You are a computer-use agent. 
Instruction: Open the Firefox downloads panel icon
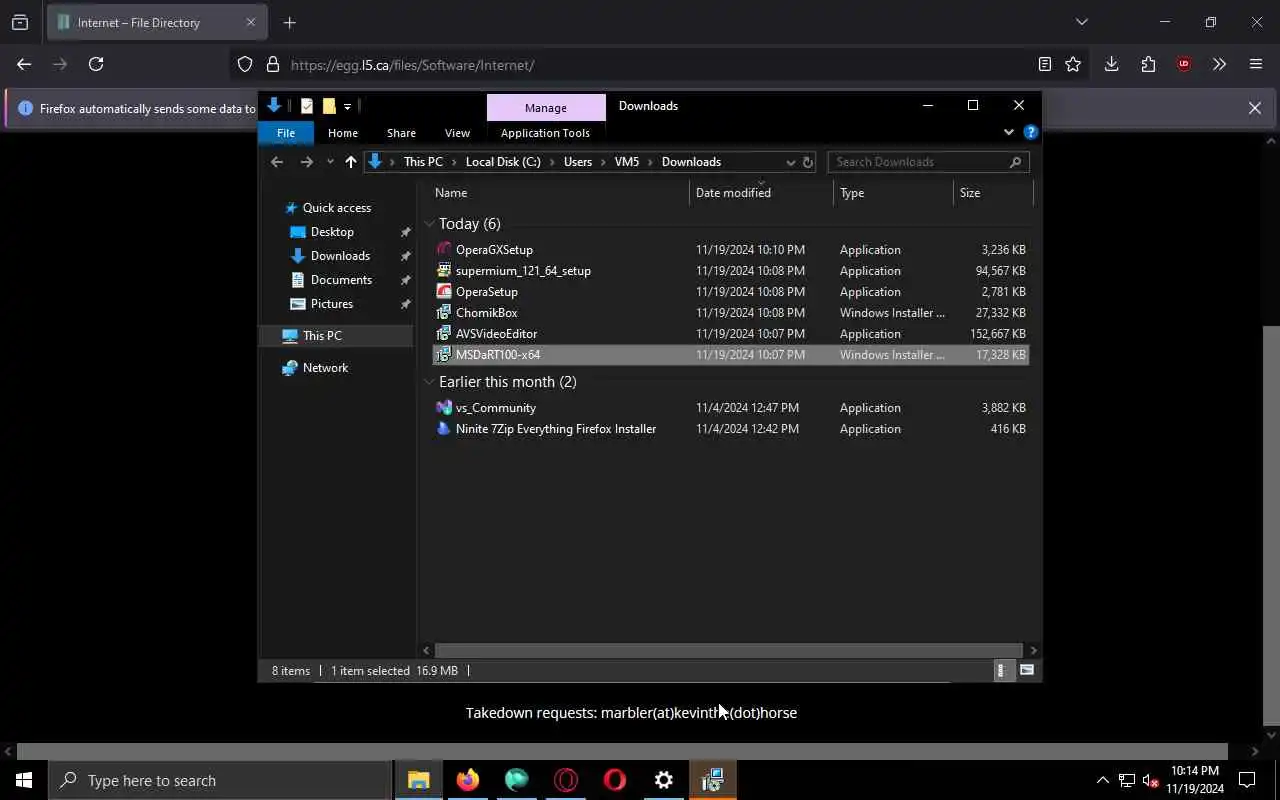point(1111,64)
